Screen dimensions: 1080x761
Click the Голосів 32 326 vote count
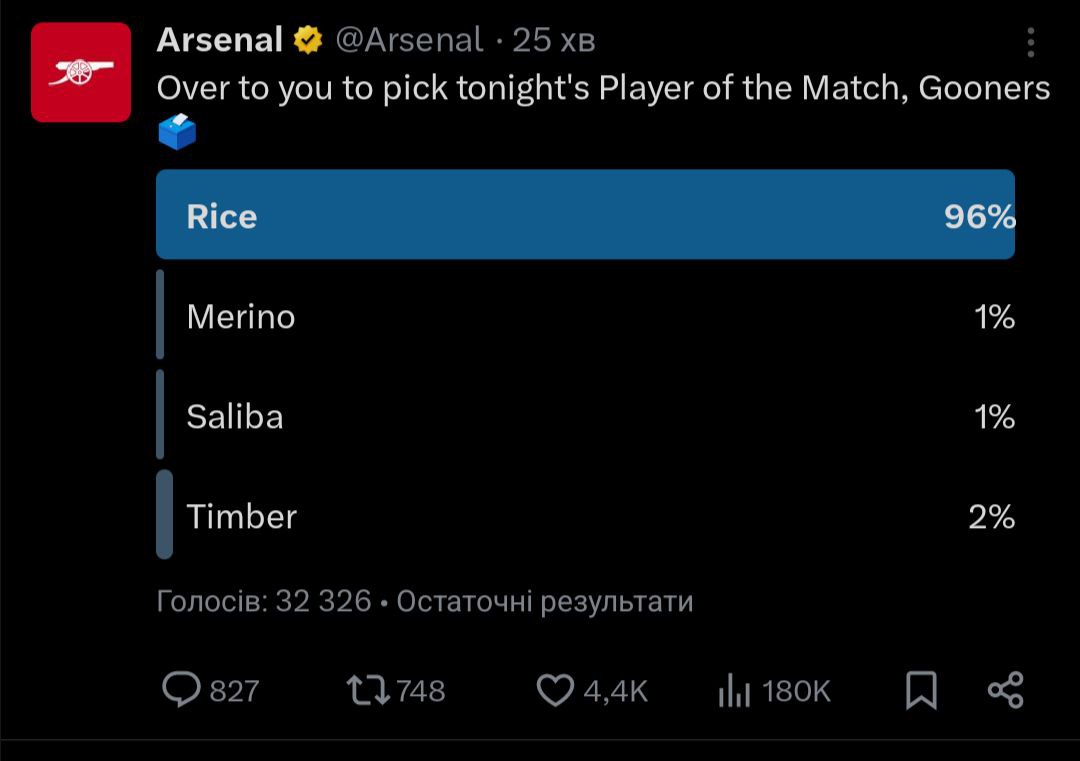pyautogui.click(x=264, y=601)
